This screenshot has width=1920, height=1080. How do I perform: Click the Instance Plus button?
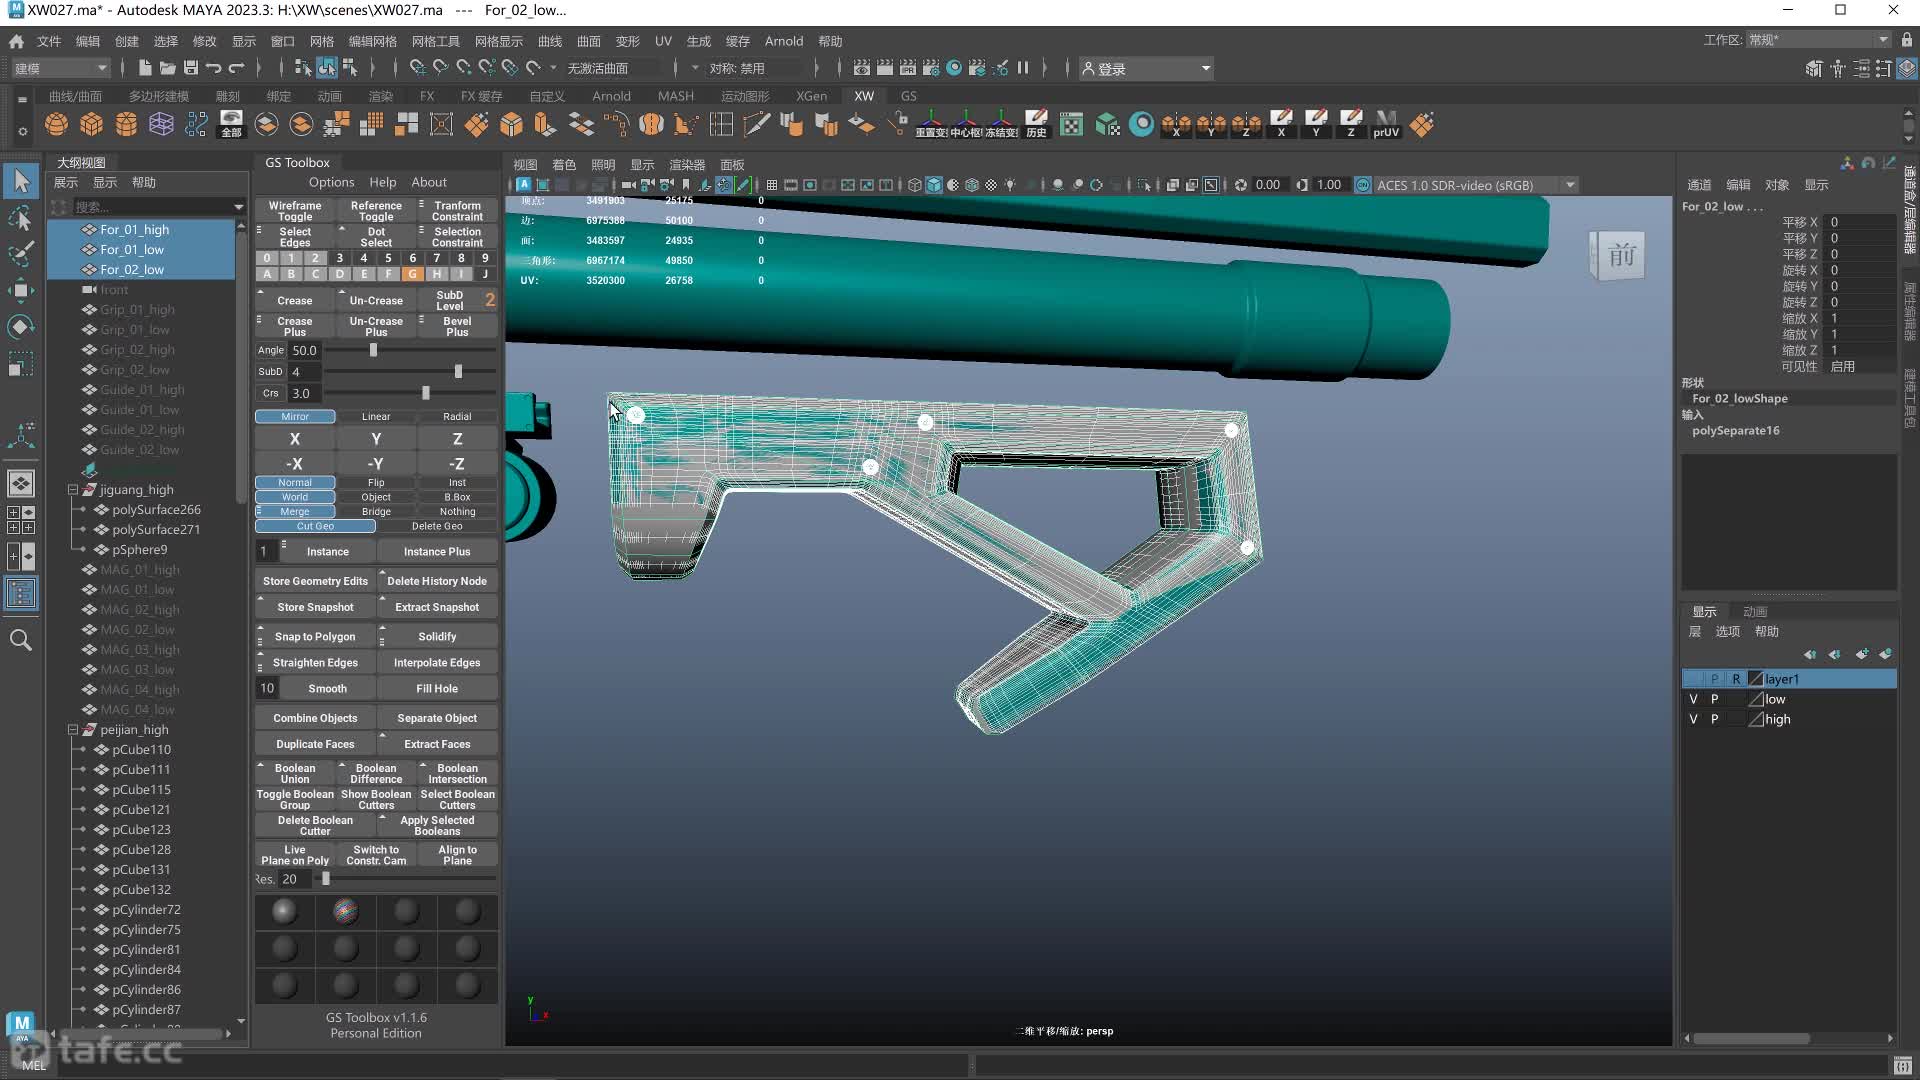437,552
